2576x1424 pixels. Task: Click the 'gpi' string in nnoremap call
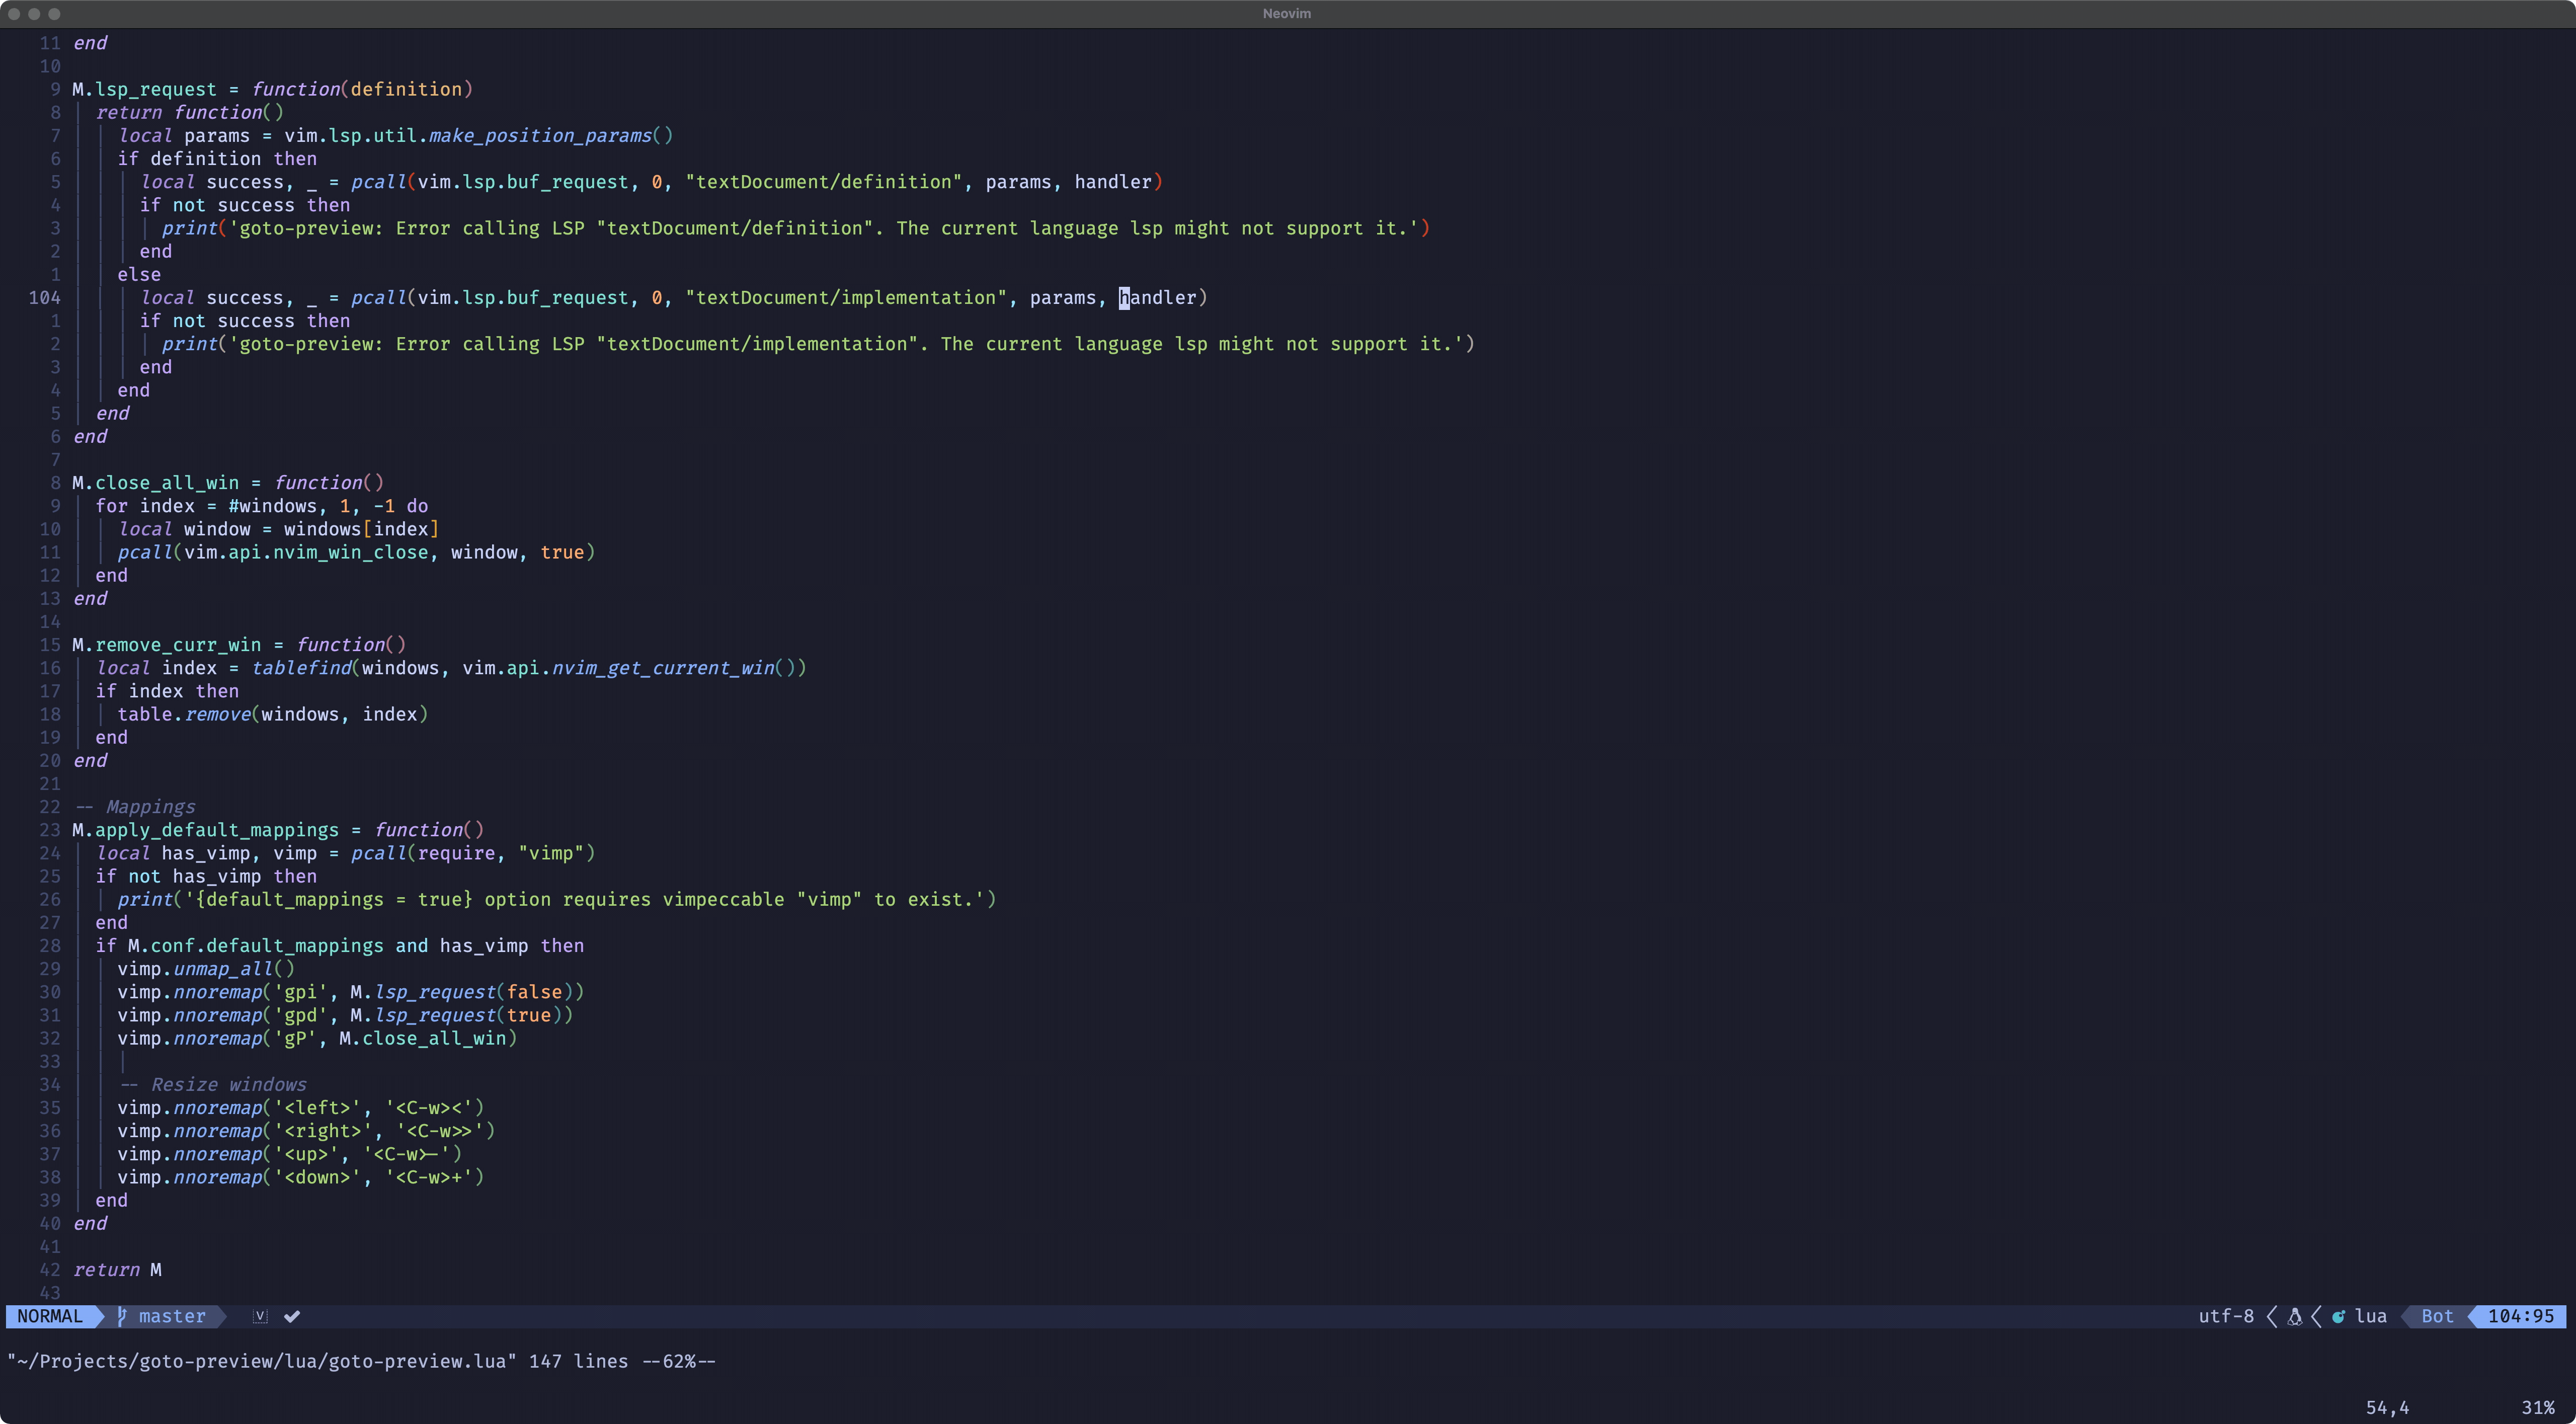pos(300,992)
